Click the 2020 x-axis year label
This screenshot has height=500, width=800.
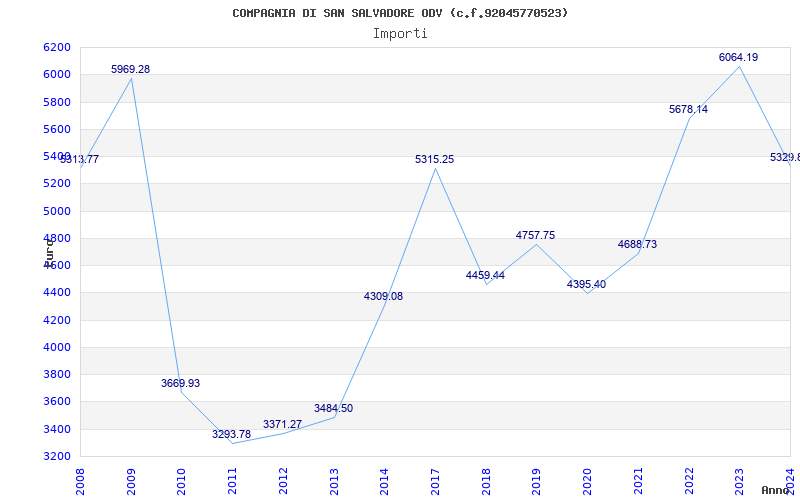tap(587, 482)
